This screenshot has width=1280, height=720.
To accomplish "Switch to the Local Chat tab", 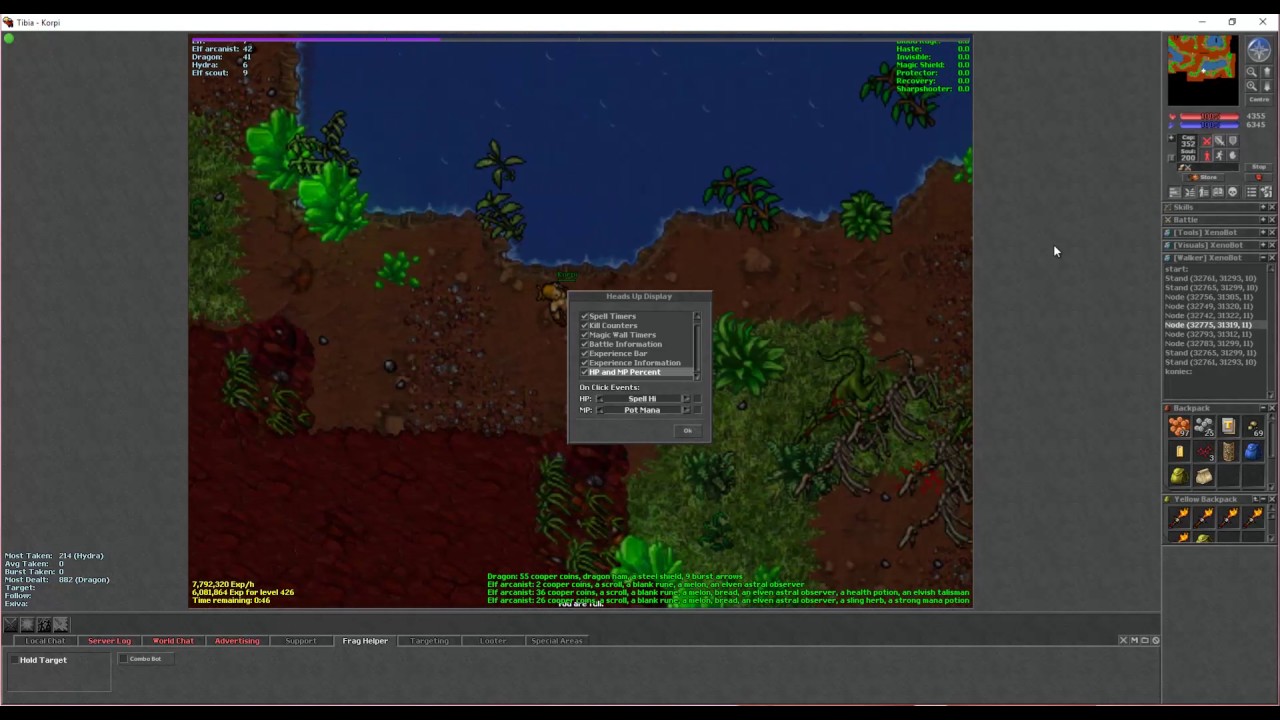I will click(45, 641).
